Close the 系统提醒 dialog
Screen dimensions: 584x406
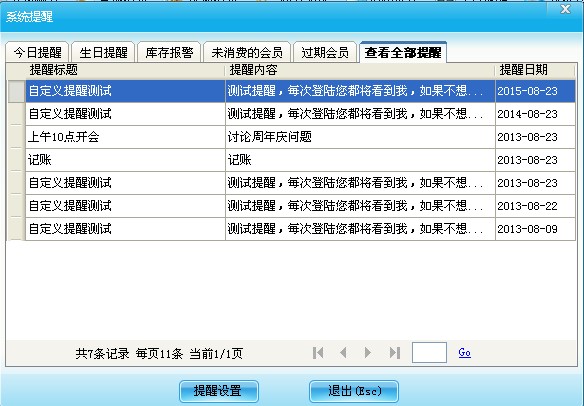point(565,9)
